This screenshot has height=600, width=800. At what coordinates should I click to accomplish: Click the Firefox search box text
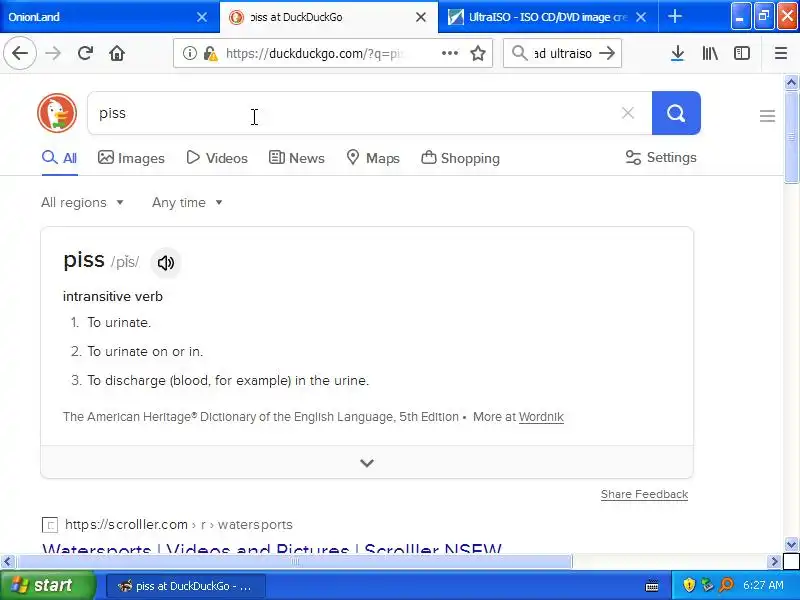pyautogui.click(x=563, y=53)
